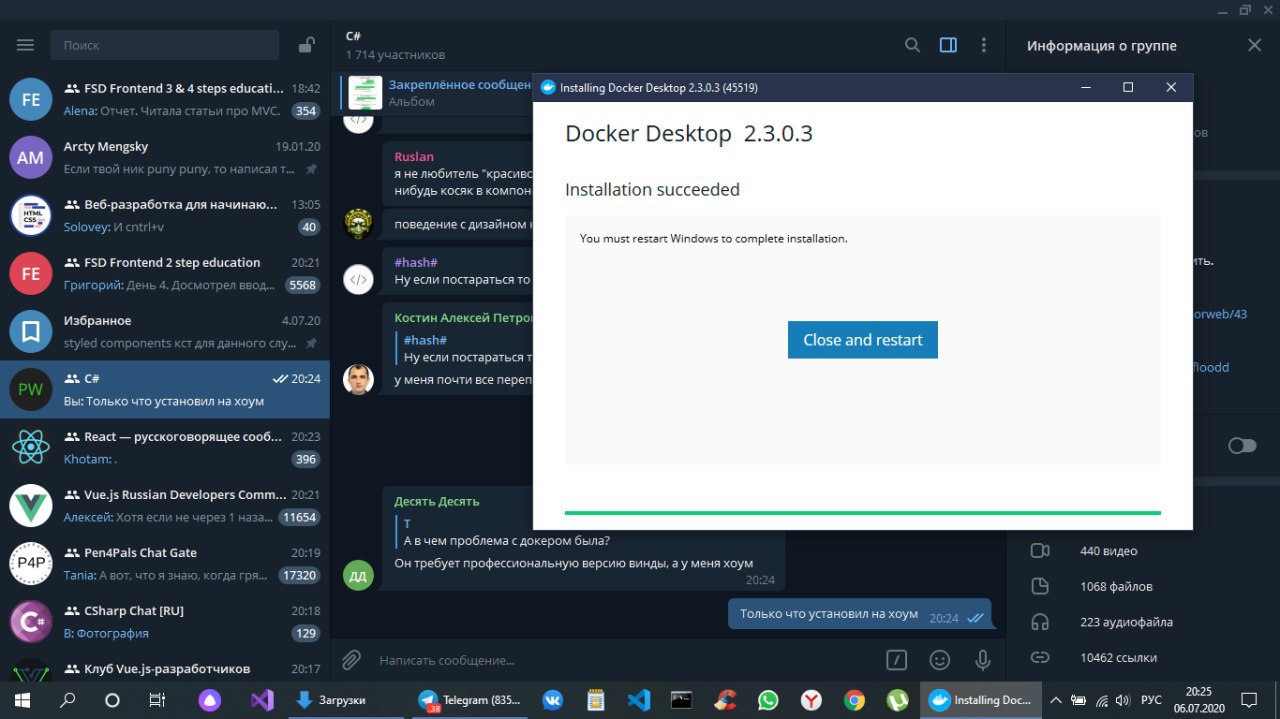Open Google Chrome from taskbar

(x=854, y=700)
